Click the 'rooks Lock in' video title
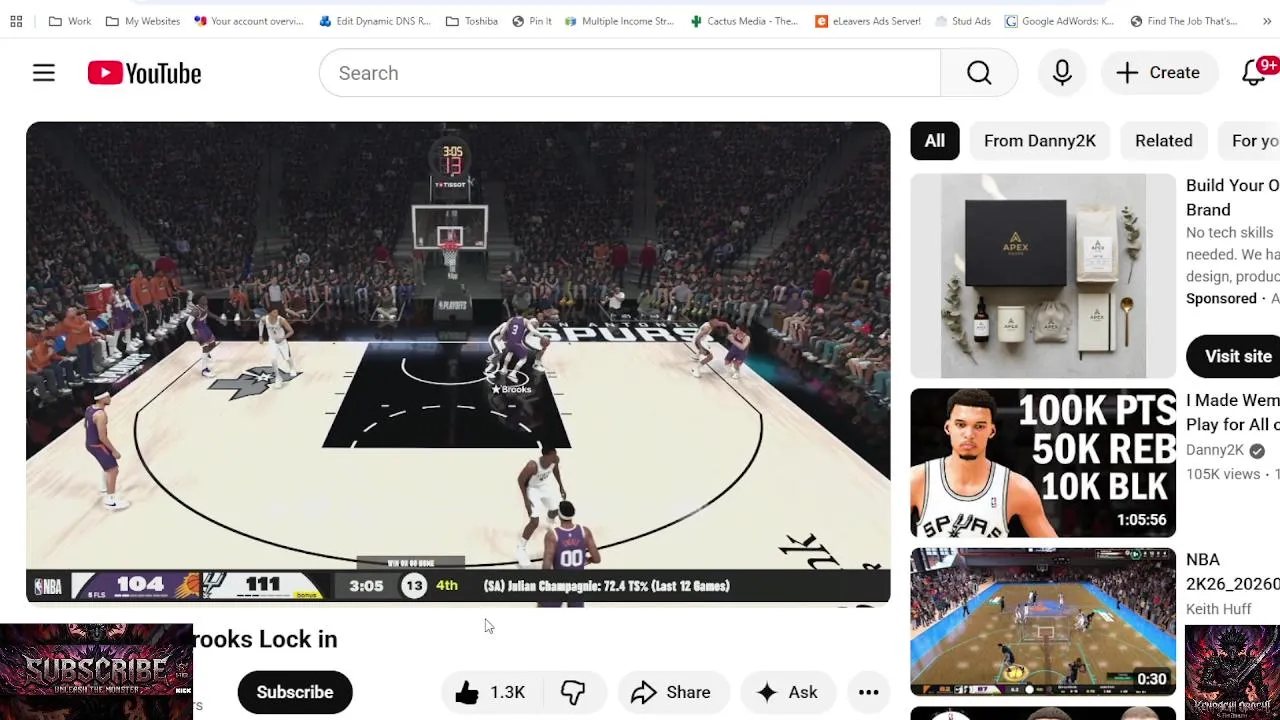The image size is (1280, 720). click(265, 639)
